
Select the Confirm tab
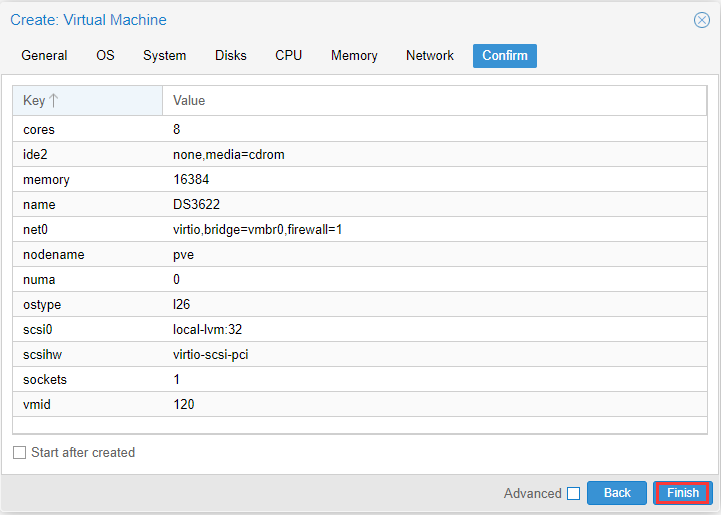coord(504,56)
